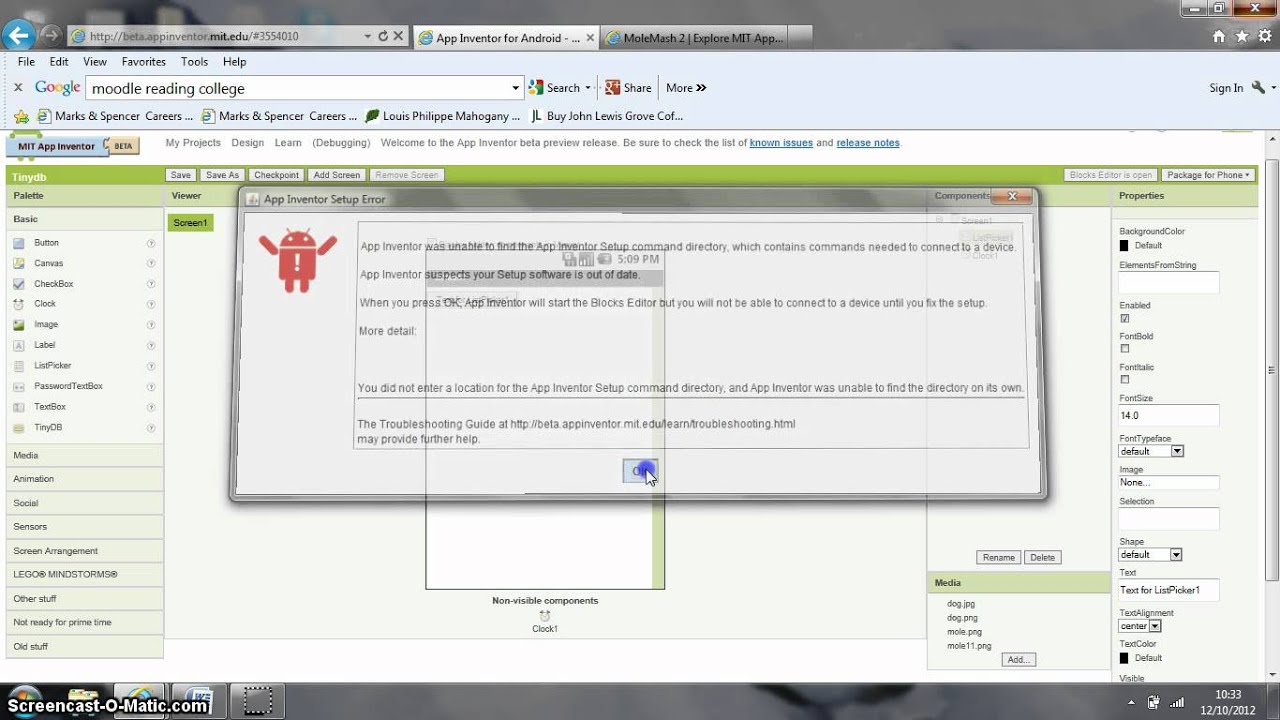Go back with the browser back arrow
Screen dimensions: 1280x720
19,36
